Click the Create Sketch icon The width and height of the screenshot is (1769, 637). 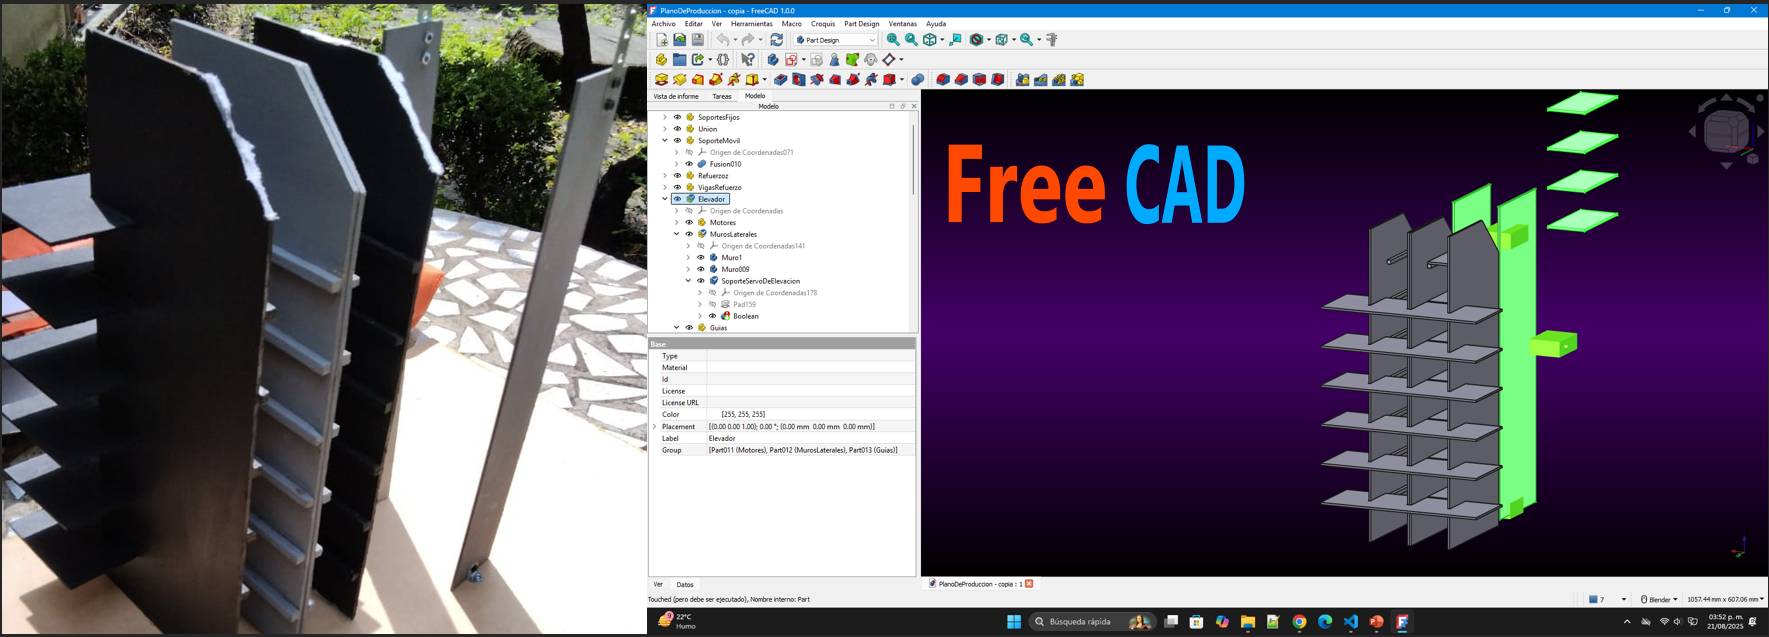pyautogui.click(x=791, y=60)
